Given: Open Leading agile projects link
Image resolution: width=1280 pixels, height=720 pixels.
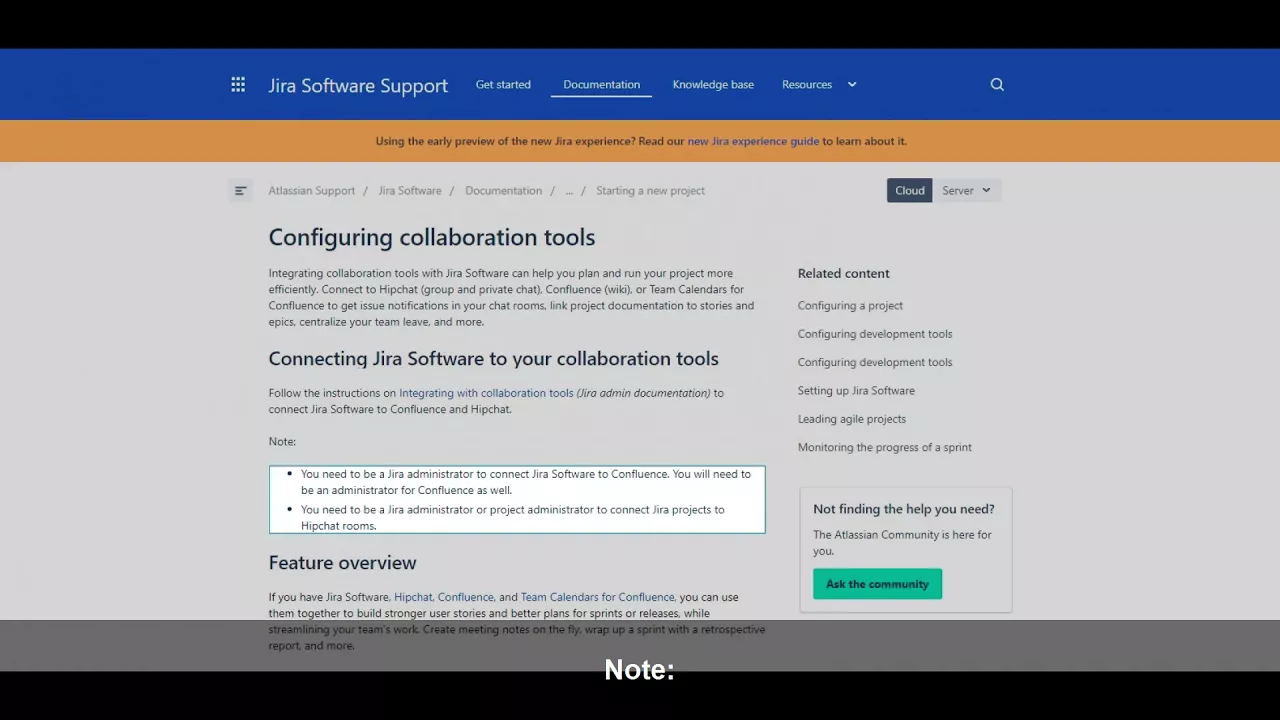Looking at the screenshot, I should [x=852, y=419].
